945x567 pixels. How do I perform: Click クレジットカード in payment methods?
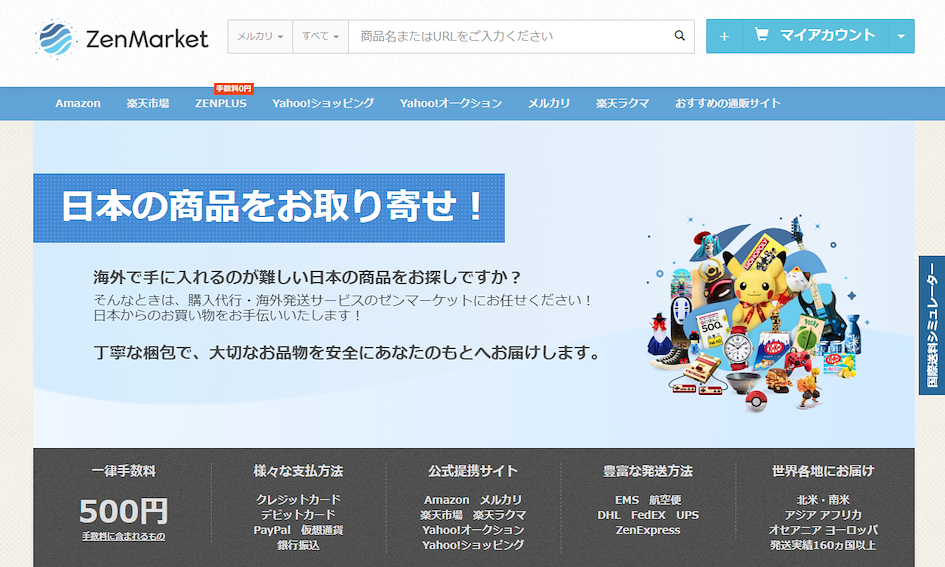[x=298, y=500]
